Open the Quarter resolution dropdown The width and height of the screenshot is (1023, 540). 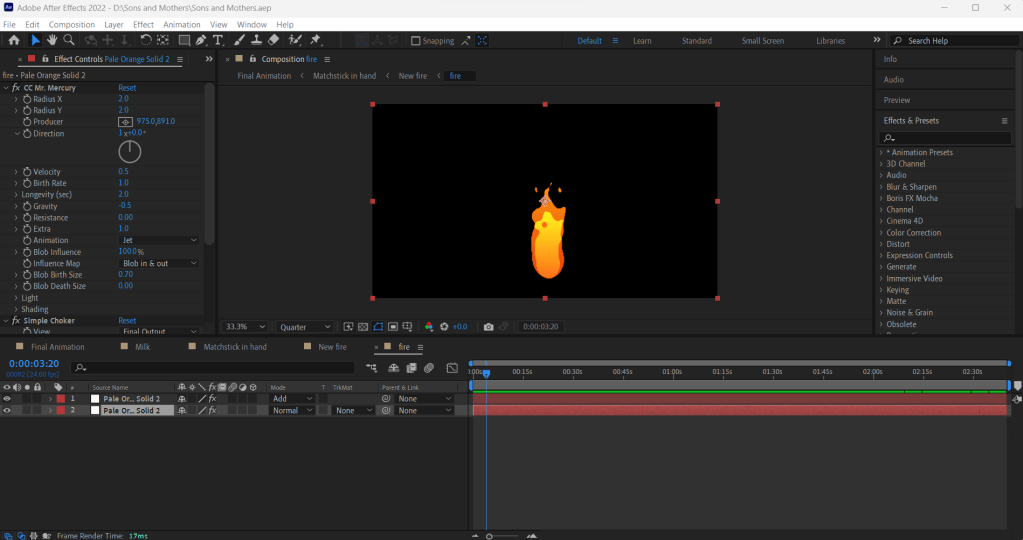(x=306, y=327)
